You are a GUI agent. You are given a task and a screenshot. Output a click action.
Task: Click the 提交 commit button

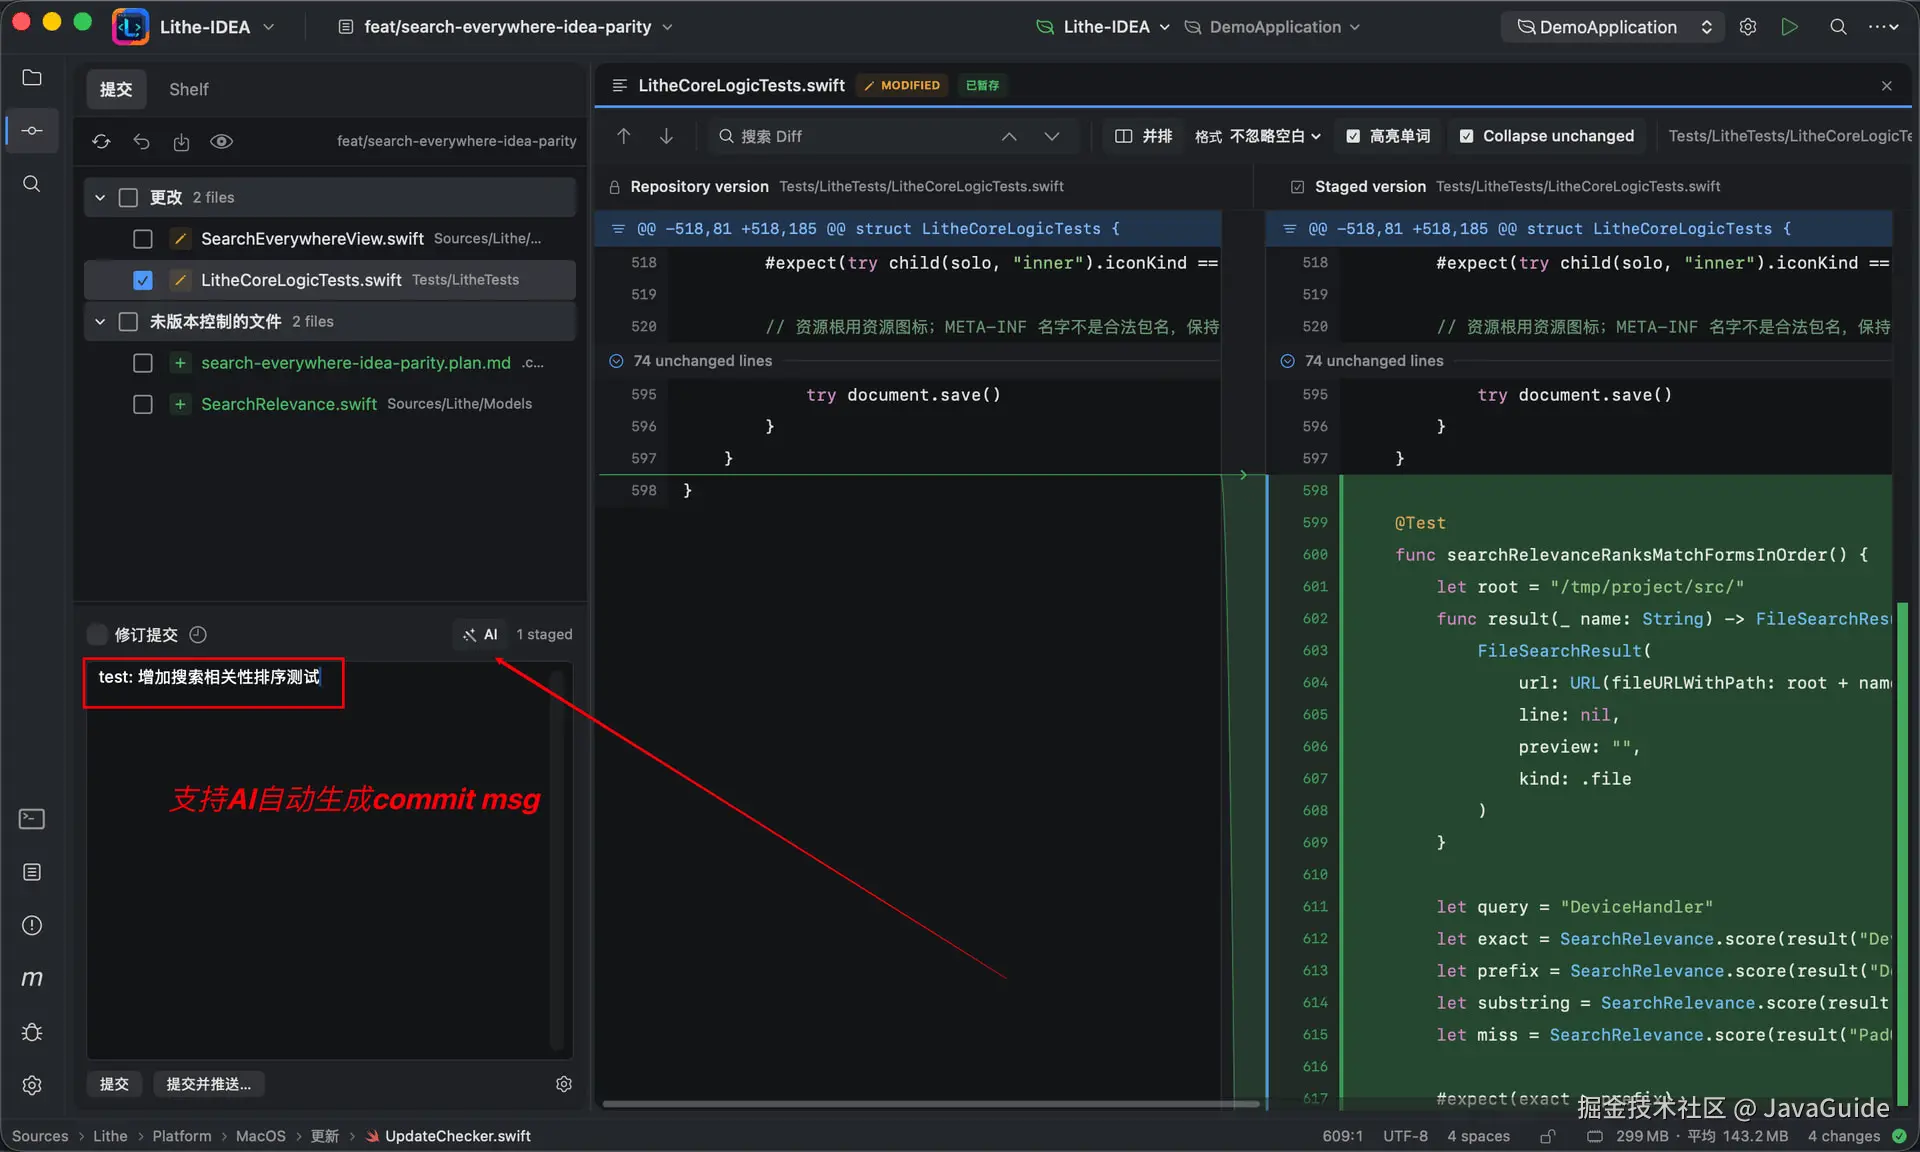click(114, 1084)
